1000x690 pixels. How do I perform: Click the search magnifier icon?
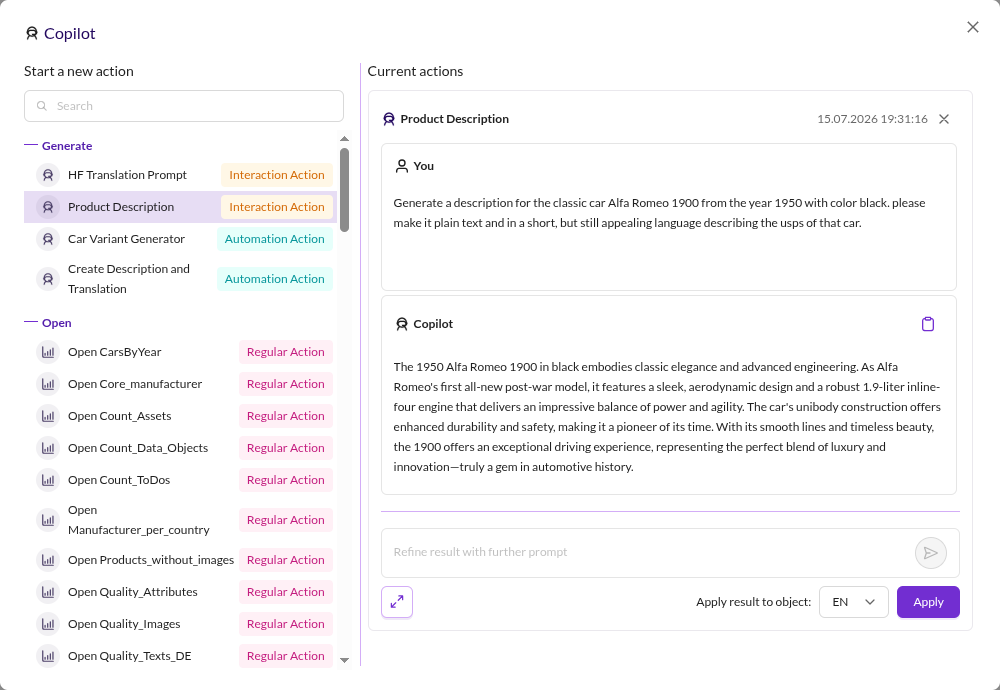42,106
